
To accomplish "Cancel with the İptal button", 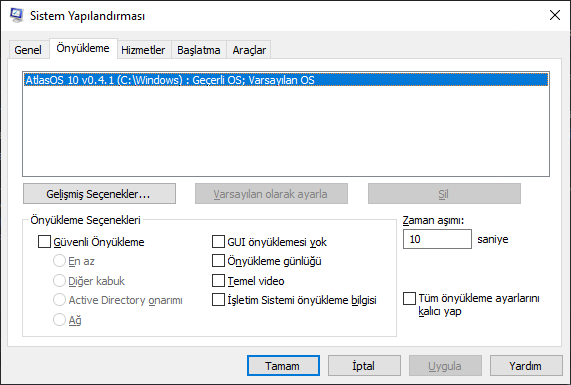I will [x=364, y=366].
